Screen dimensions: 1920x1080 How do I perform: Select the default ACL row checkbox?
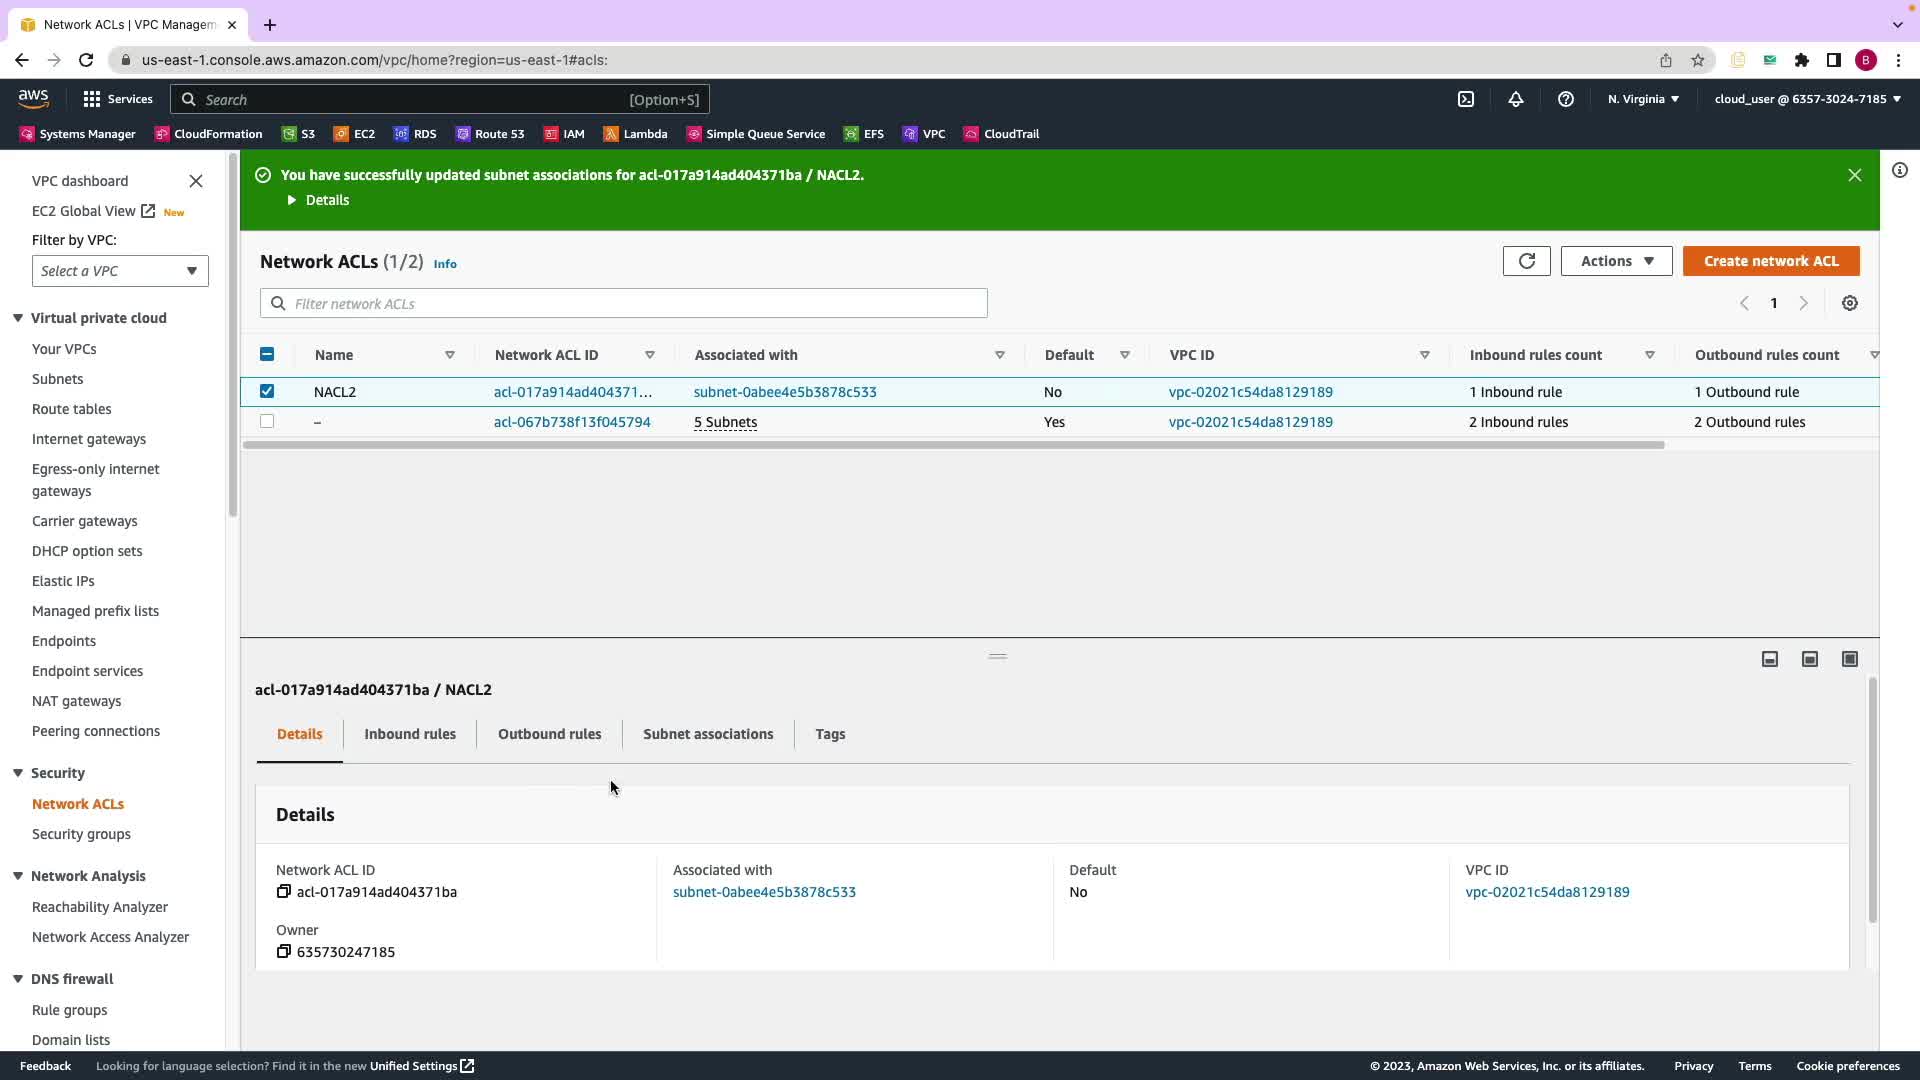(267, 422)
